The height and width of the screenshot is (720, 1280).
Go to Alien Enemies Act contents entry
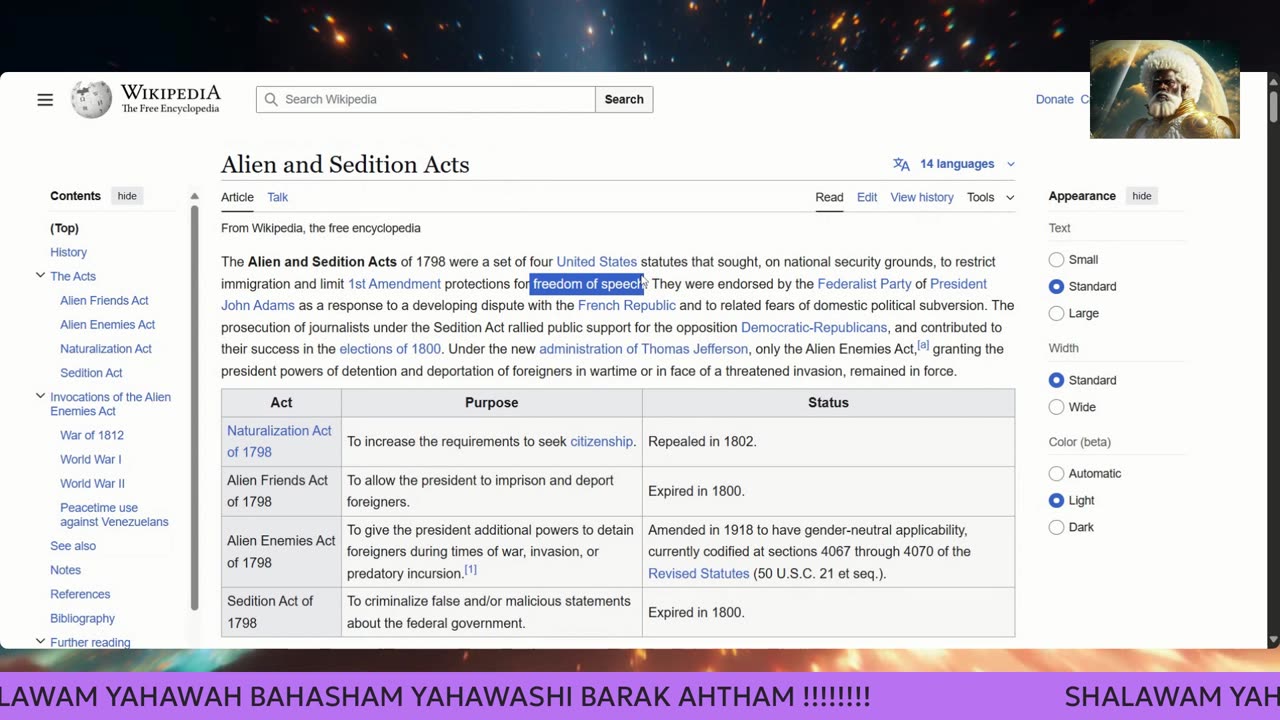coord(107,324)
